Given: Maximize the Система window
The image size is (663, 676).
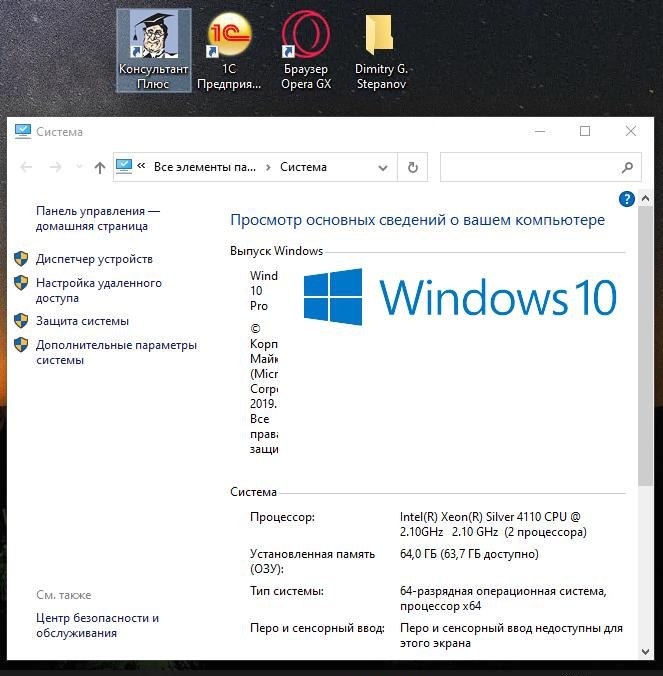Looking at the screenshot, I should point(585,131).
